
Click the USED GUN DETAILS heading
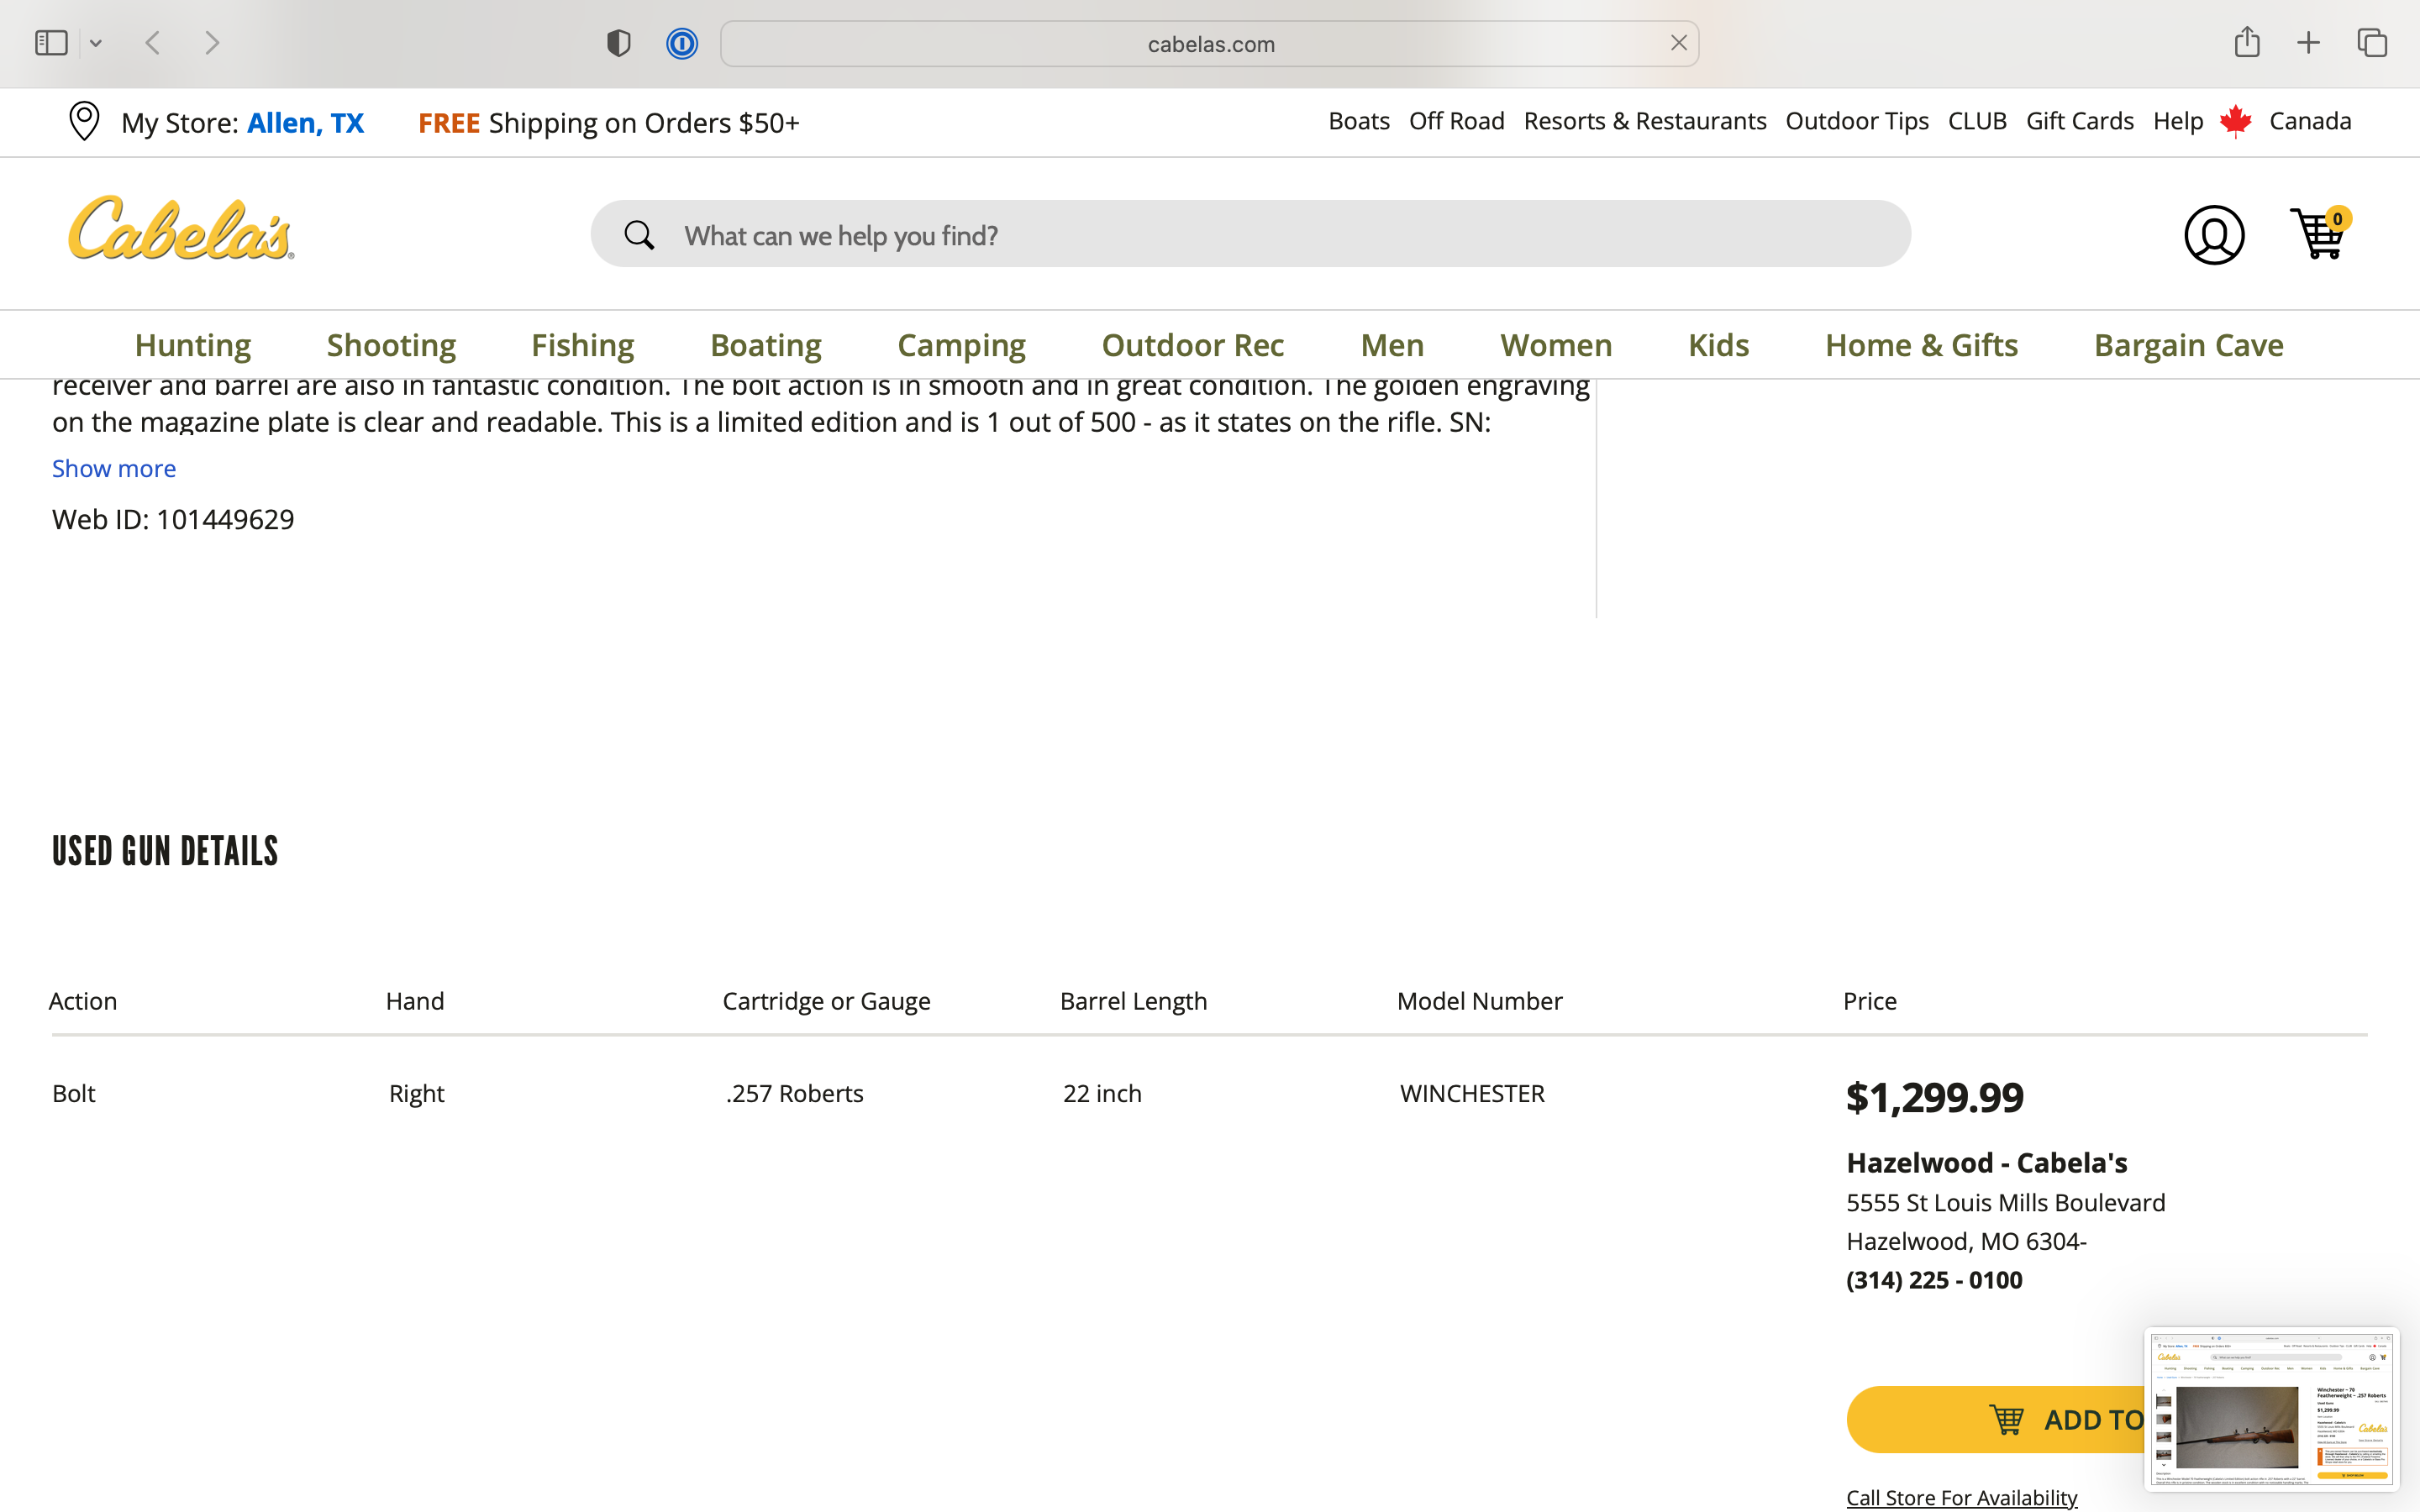point(165,852)
